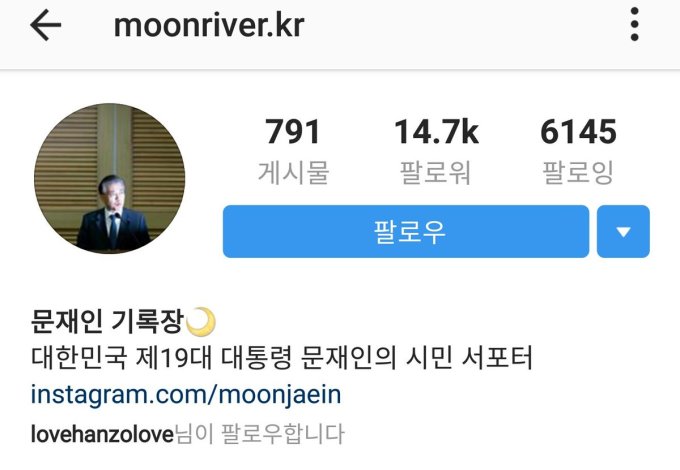The width and height of the screenshot is (680, 470).
Task: Click the 님이 팔로우합니다 mutual followers text
Action: click(259, 434)
